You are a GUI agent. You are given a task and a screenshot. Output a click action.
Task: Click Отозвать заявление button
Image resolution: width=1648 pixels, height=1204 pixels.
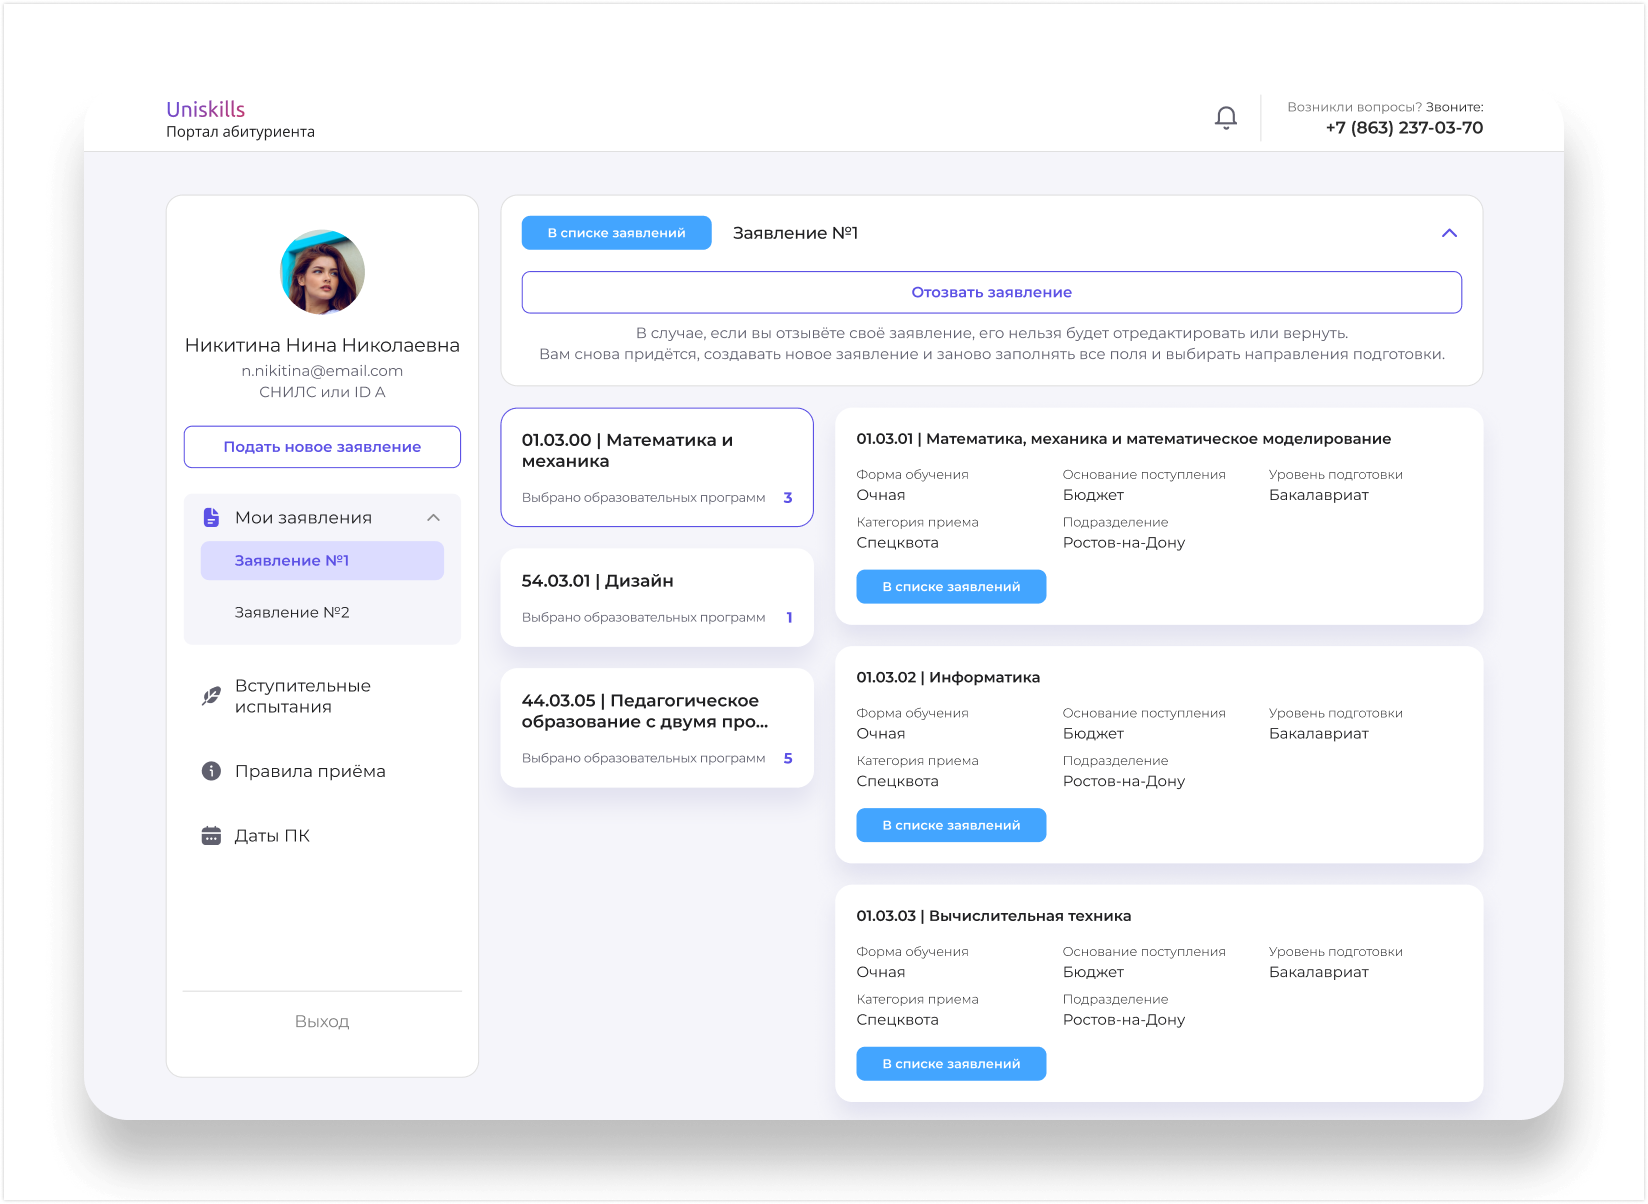992,292
